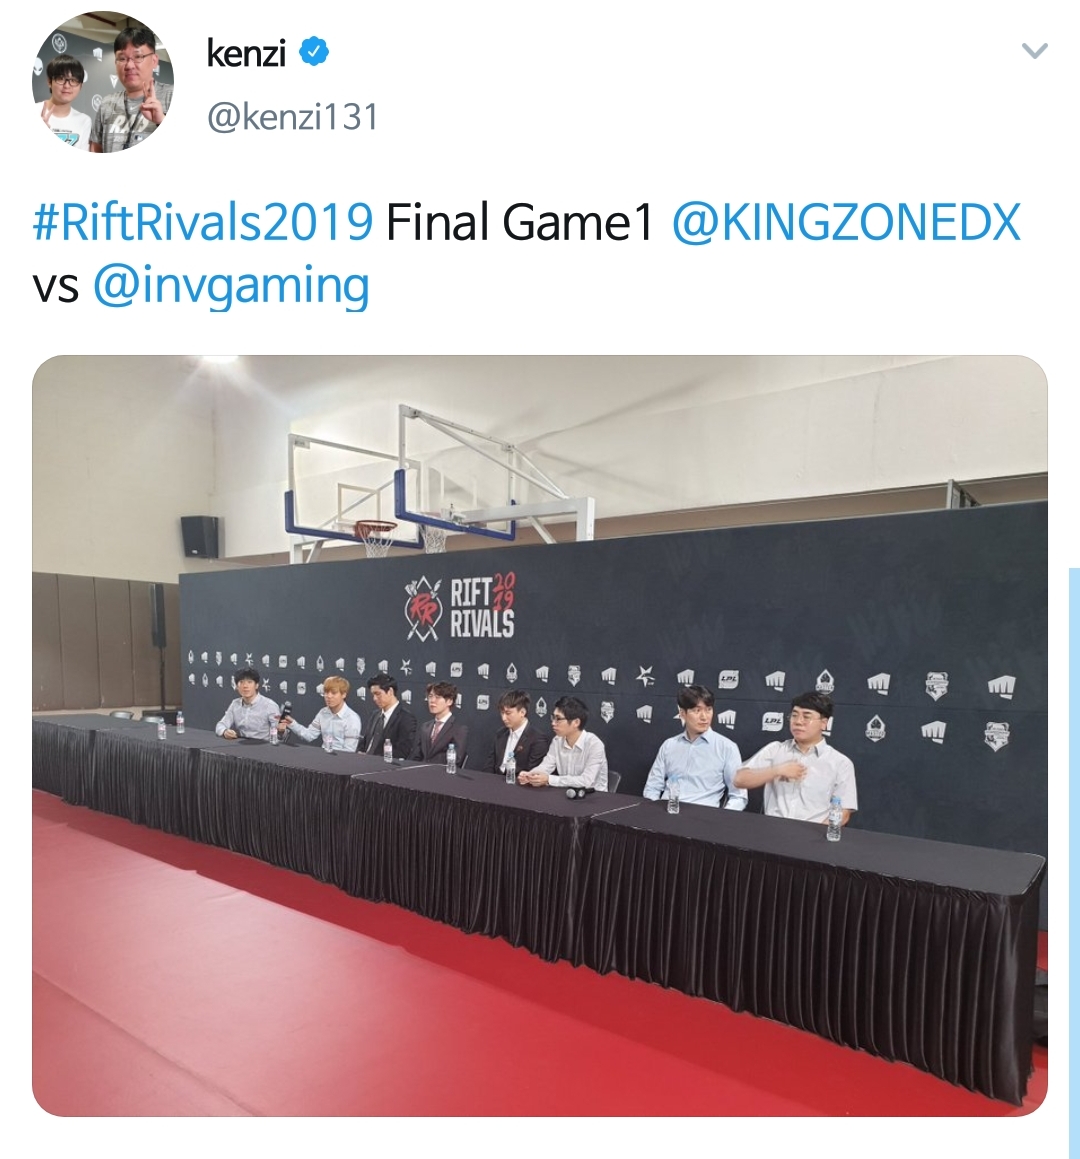Open the @invgaming mention

click(x=231, y=287)
